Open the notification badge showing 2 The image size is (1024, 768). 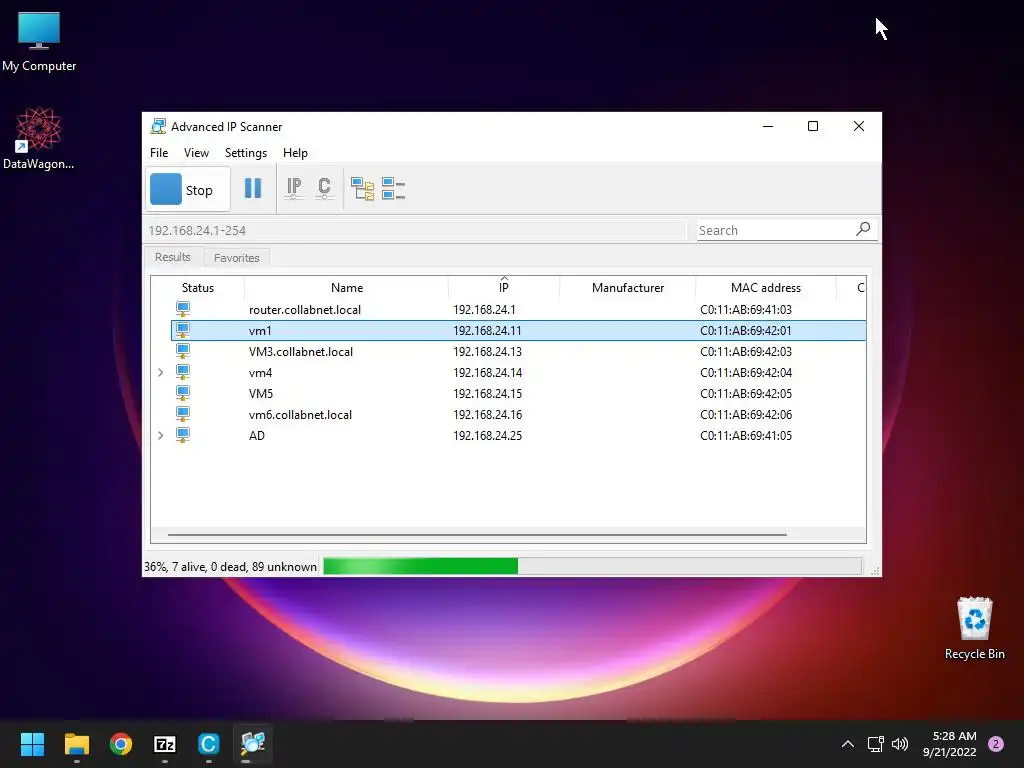(x=996, y=744)
